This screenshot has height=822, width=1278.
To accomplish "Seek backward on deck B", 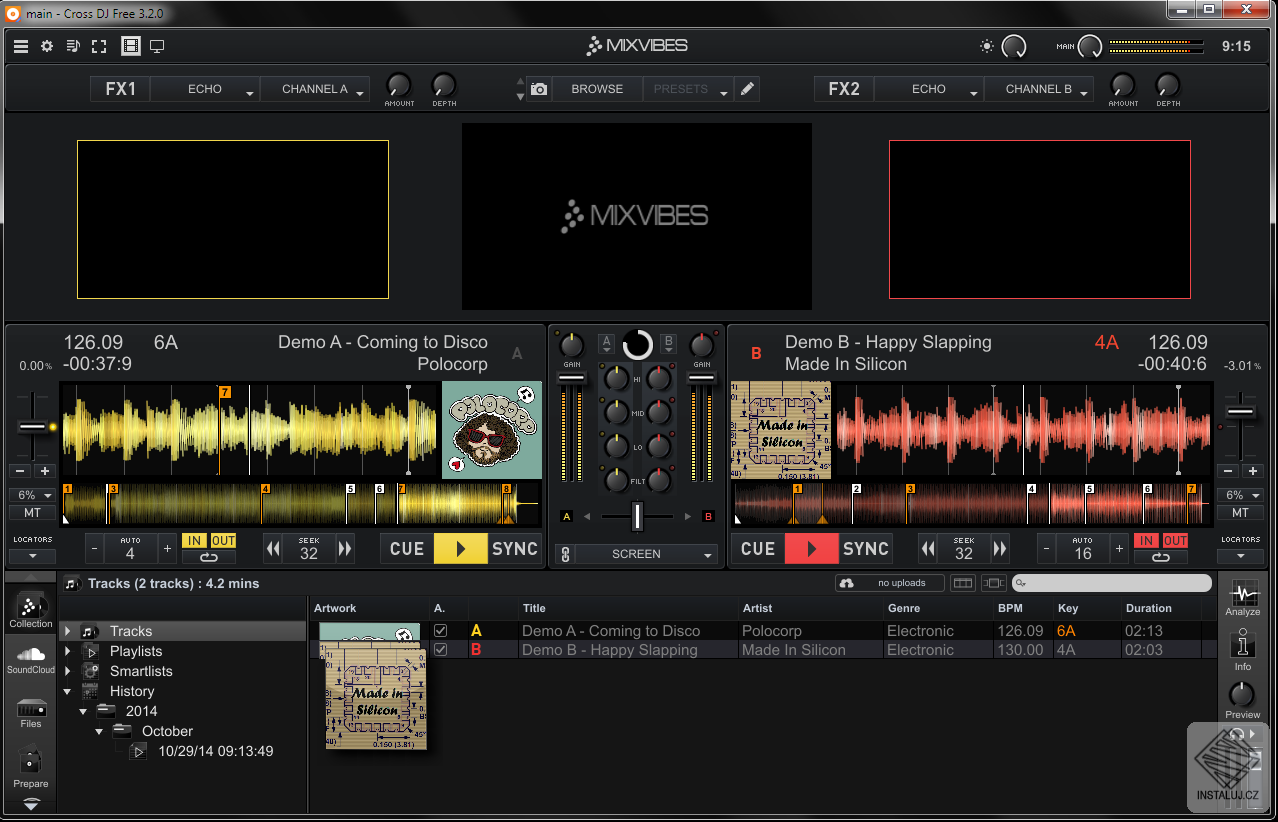I will coord(928,549).
